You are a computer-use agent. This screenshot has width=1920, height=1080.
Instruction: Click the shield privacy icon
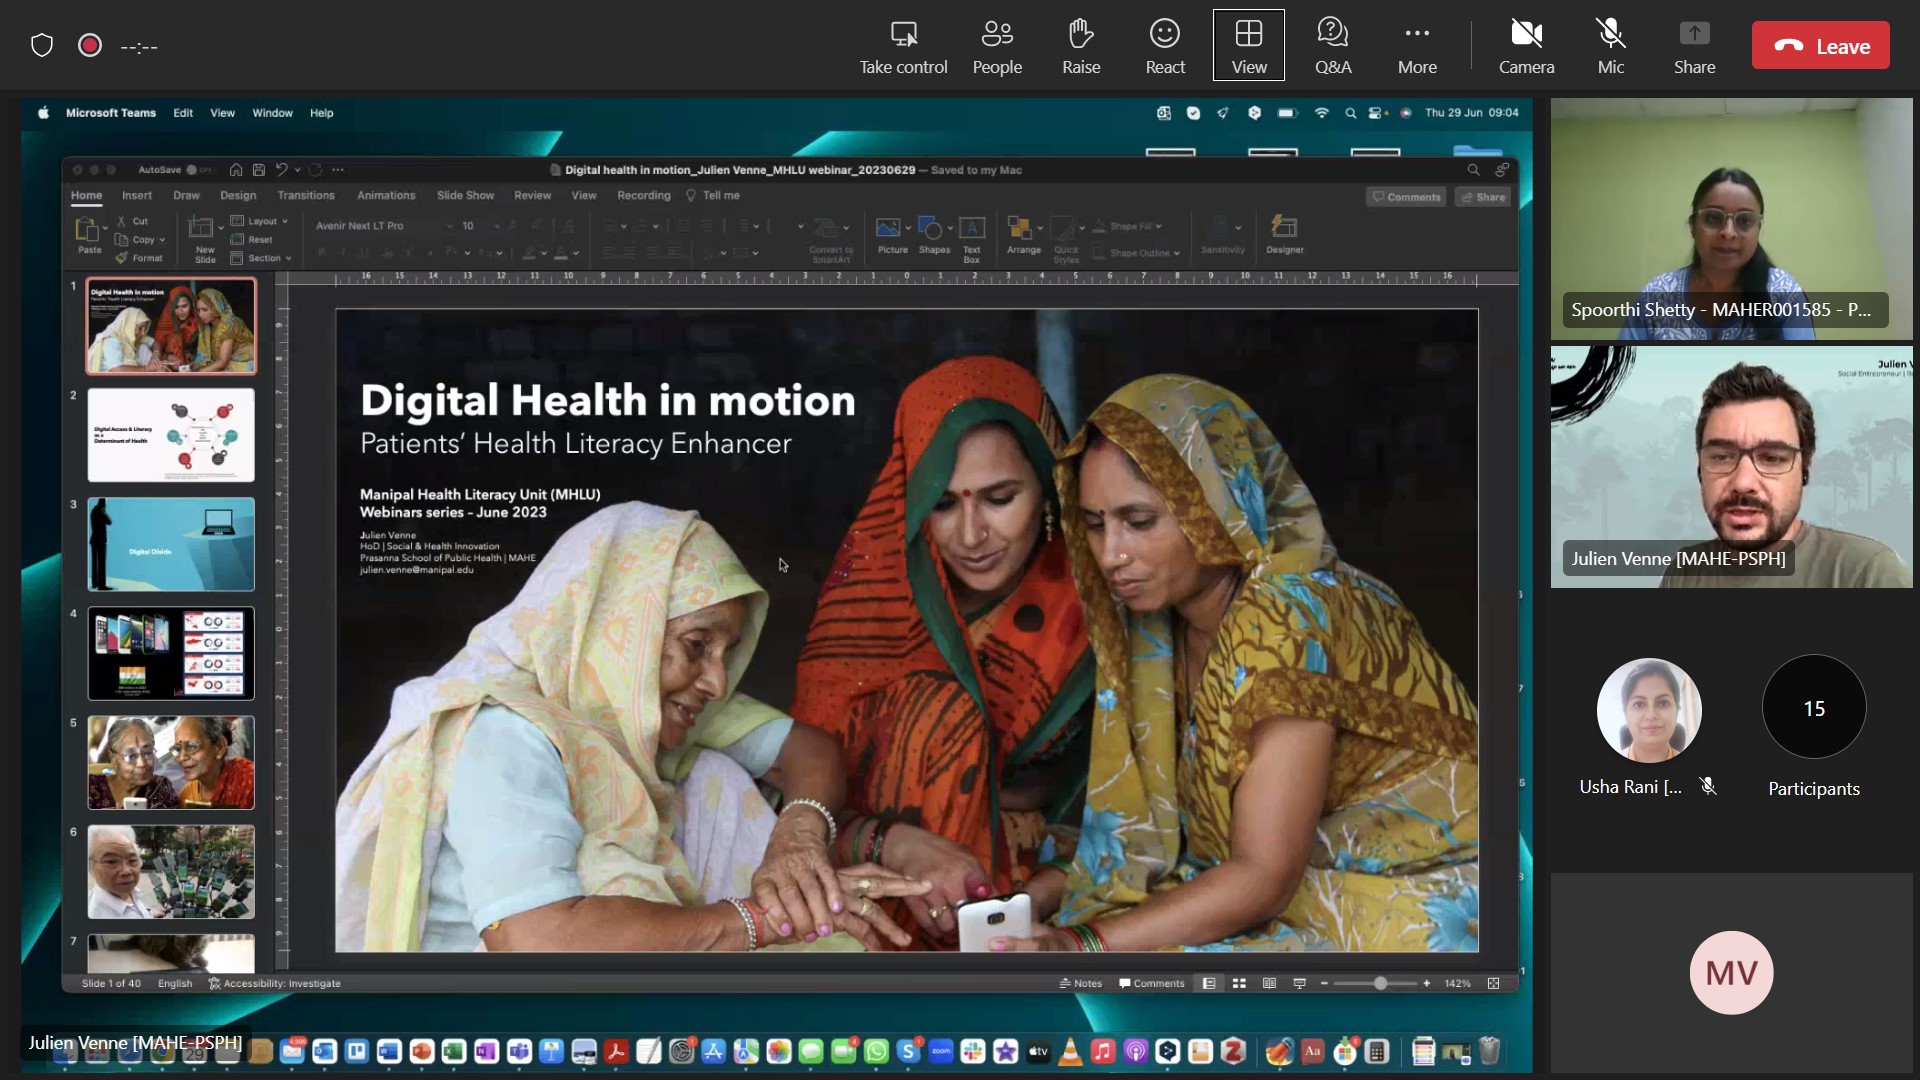tap(42, 46)
